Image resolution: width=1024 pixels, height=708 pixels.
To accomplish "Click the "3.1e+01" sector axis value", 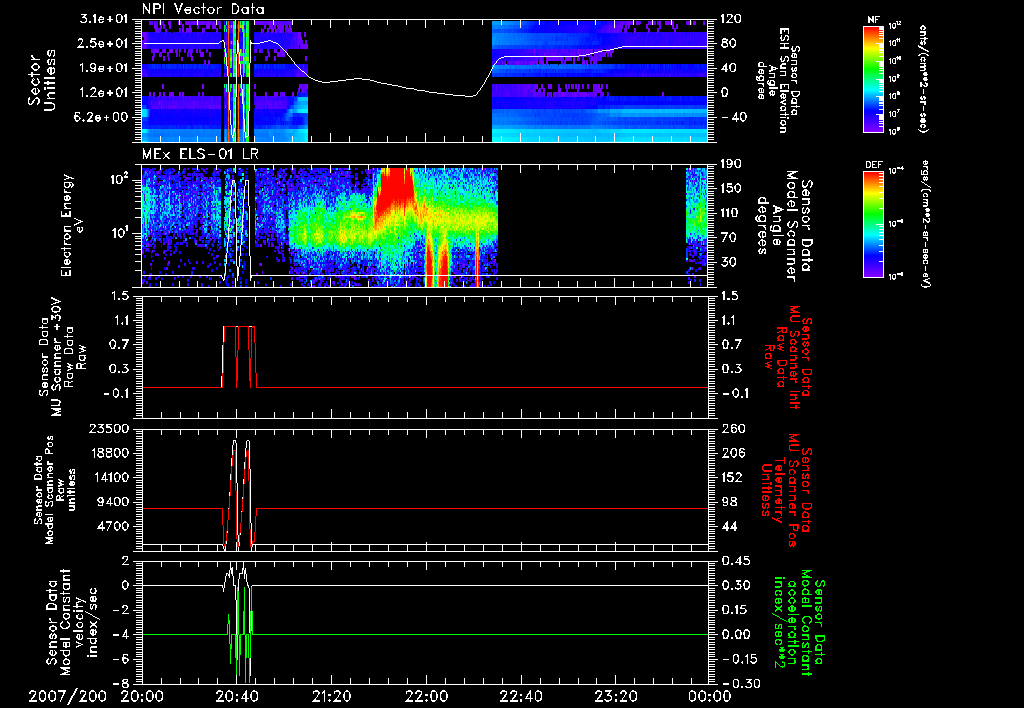I will pos(105,19).
